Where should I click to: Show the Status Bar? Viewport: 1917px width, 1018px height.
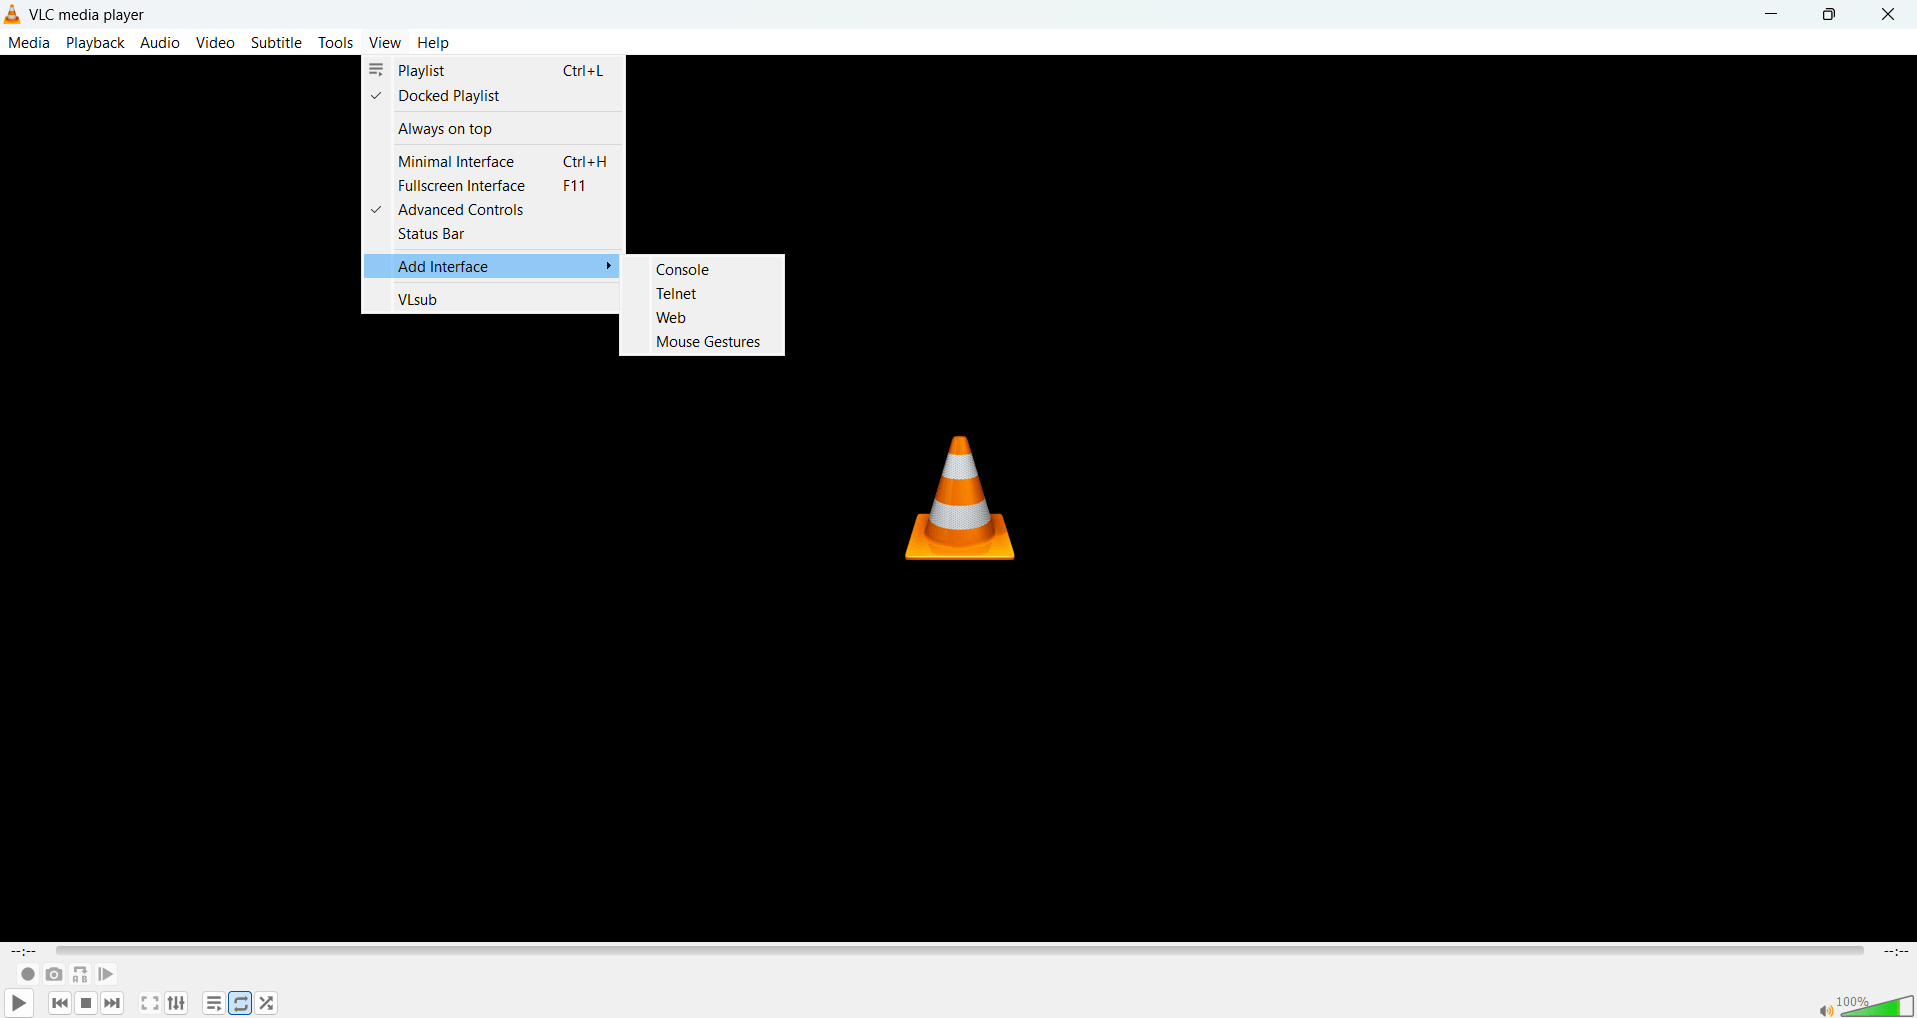(x=492, y=234)
